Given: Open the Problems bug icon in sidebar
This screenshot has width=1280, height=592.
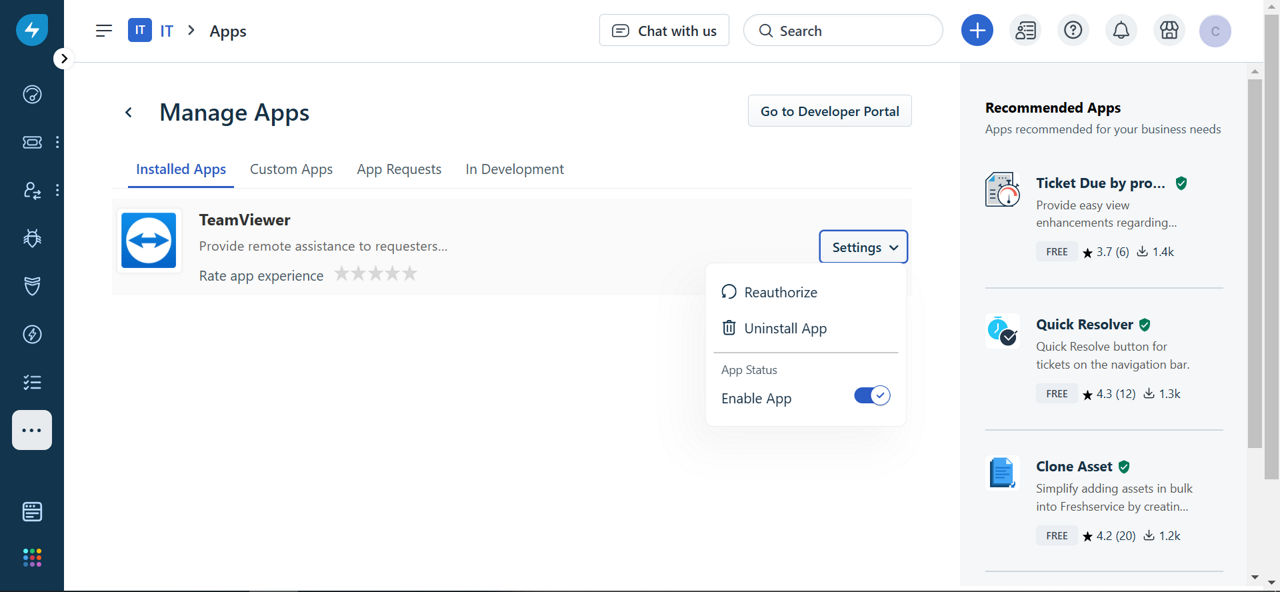Looking at the screenshot, I should pyautogui.click(x=32, y=238).
